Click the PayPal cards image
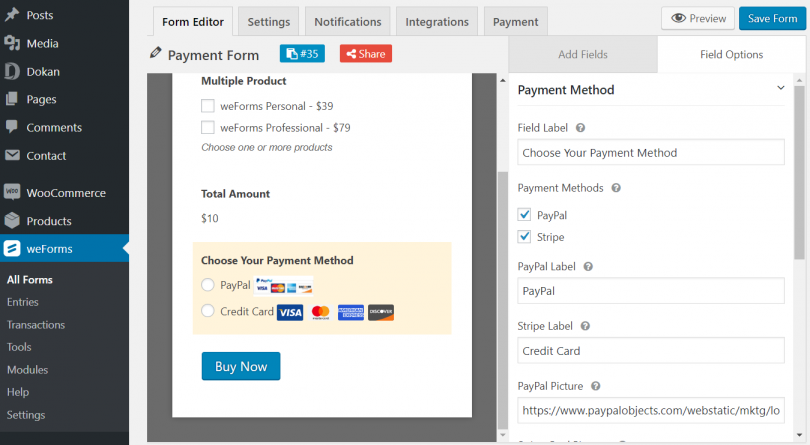Viewport: 810px width, 445px height. pos(284,285)
